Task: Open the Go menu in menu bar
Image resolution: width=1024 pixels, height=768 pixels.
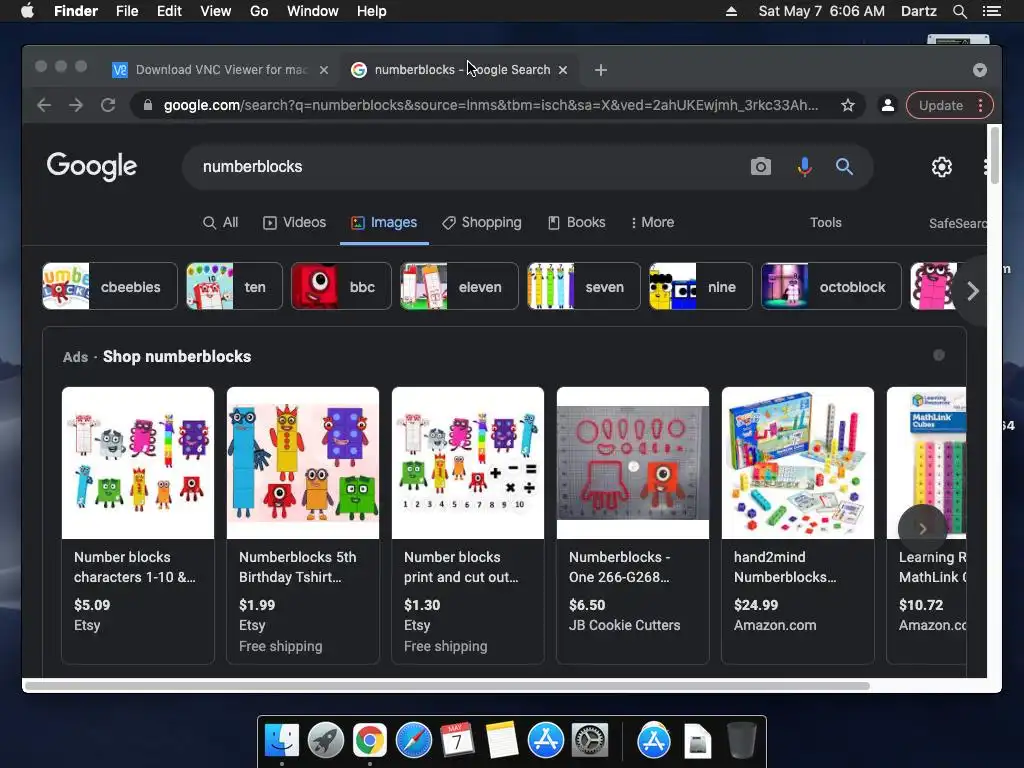Action: [x=259, y=11]
